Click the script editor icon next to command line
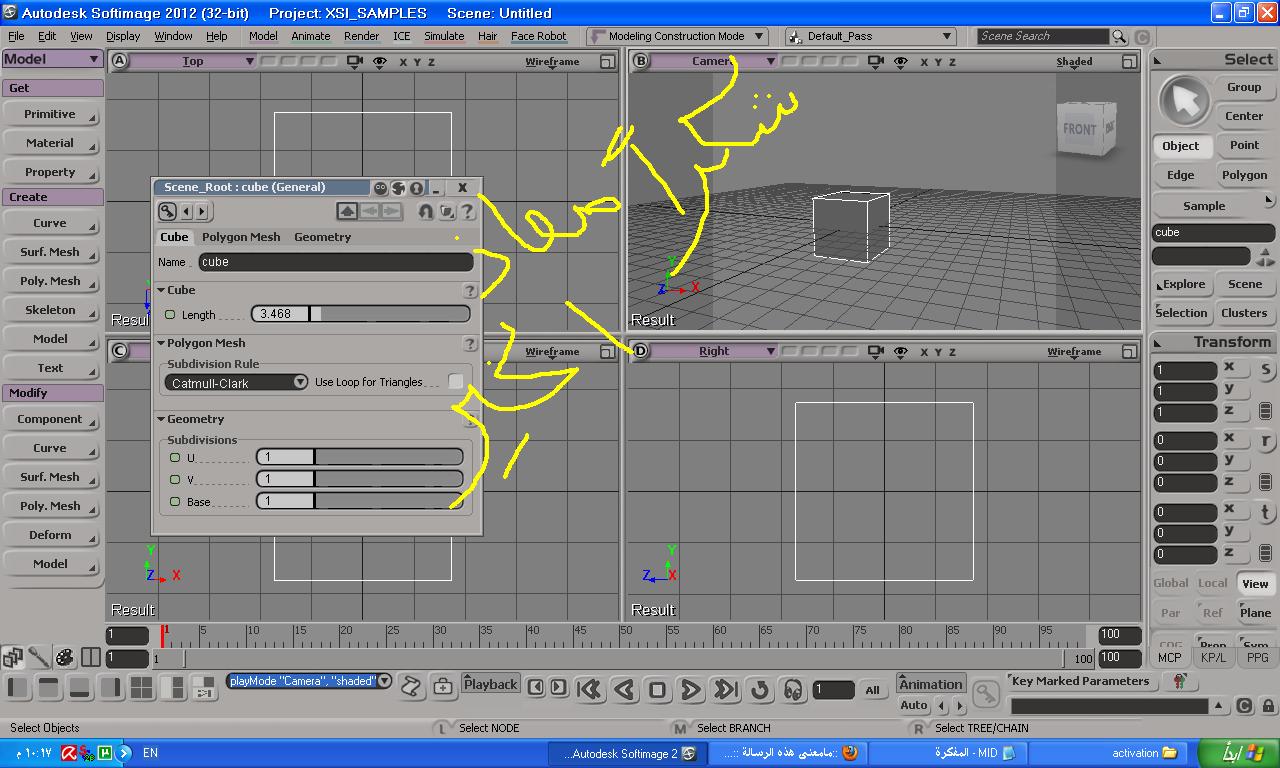 411,685
